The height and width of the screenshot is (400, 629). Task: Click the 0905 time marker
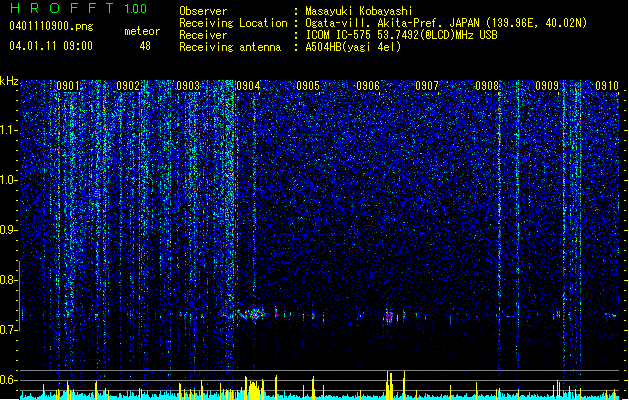[308, 86]
